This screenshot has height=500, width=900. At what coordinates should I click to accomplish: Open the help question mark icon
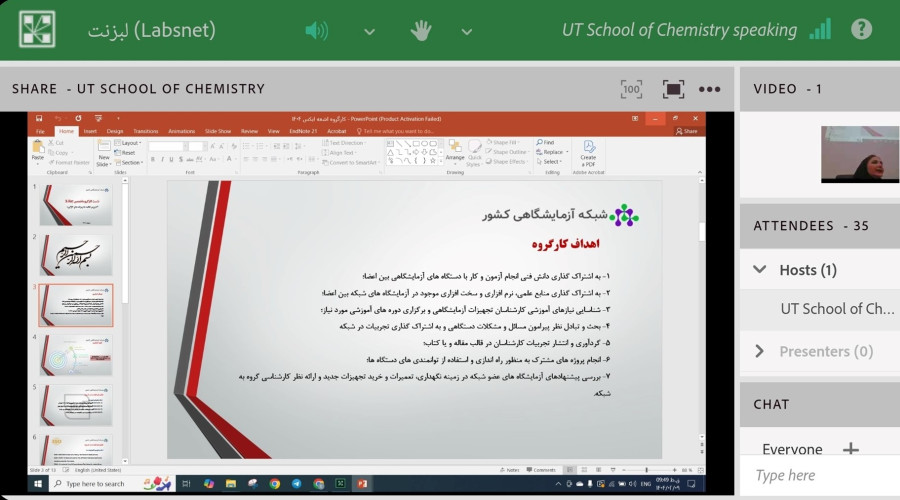[x=861, y=30]
